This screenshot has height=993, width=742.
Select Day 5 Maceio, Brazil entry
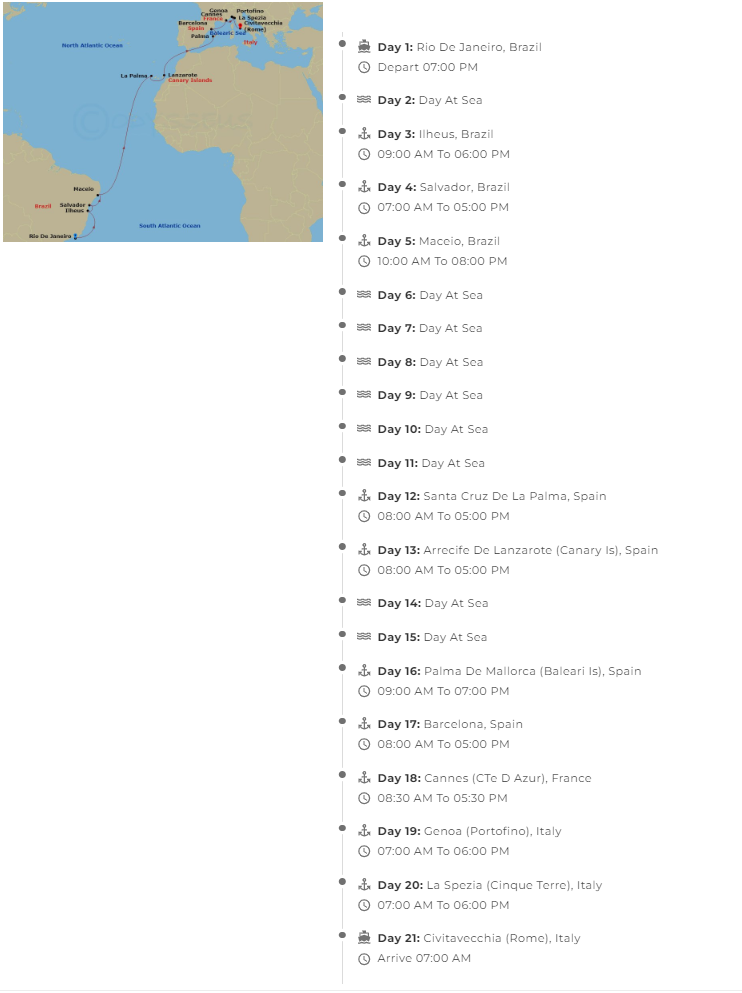pyautogui.click(x=438, y=241)
